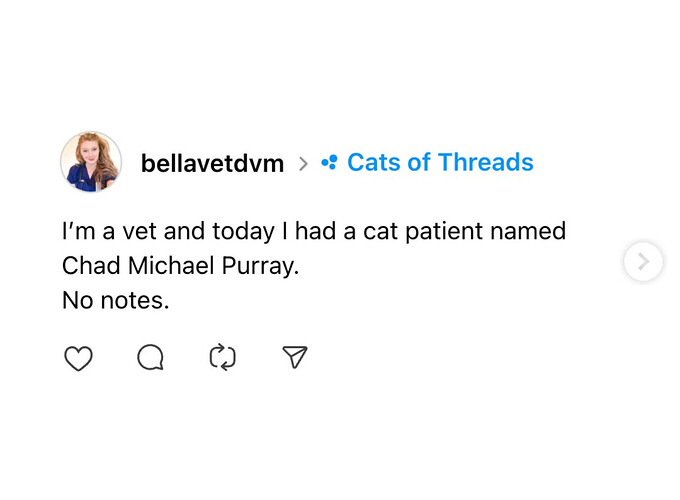680x500 pixels.
Task: Click the word "Cats" in the community name
Action: coord(372,163)
